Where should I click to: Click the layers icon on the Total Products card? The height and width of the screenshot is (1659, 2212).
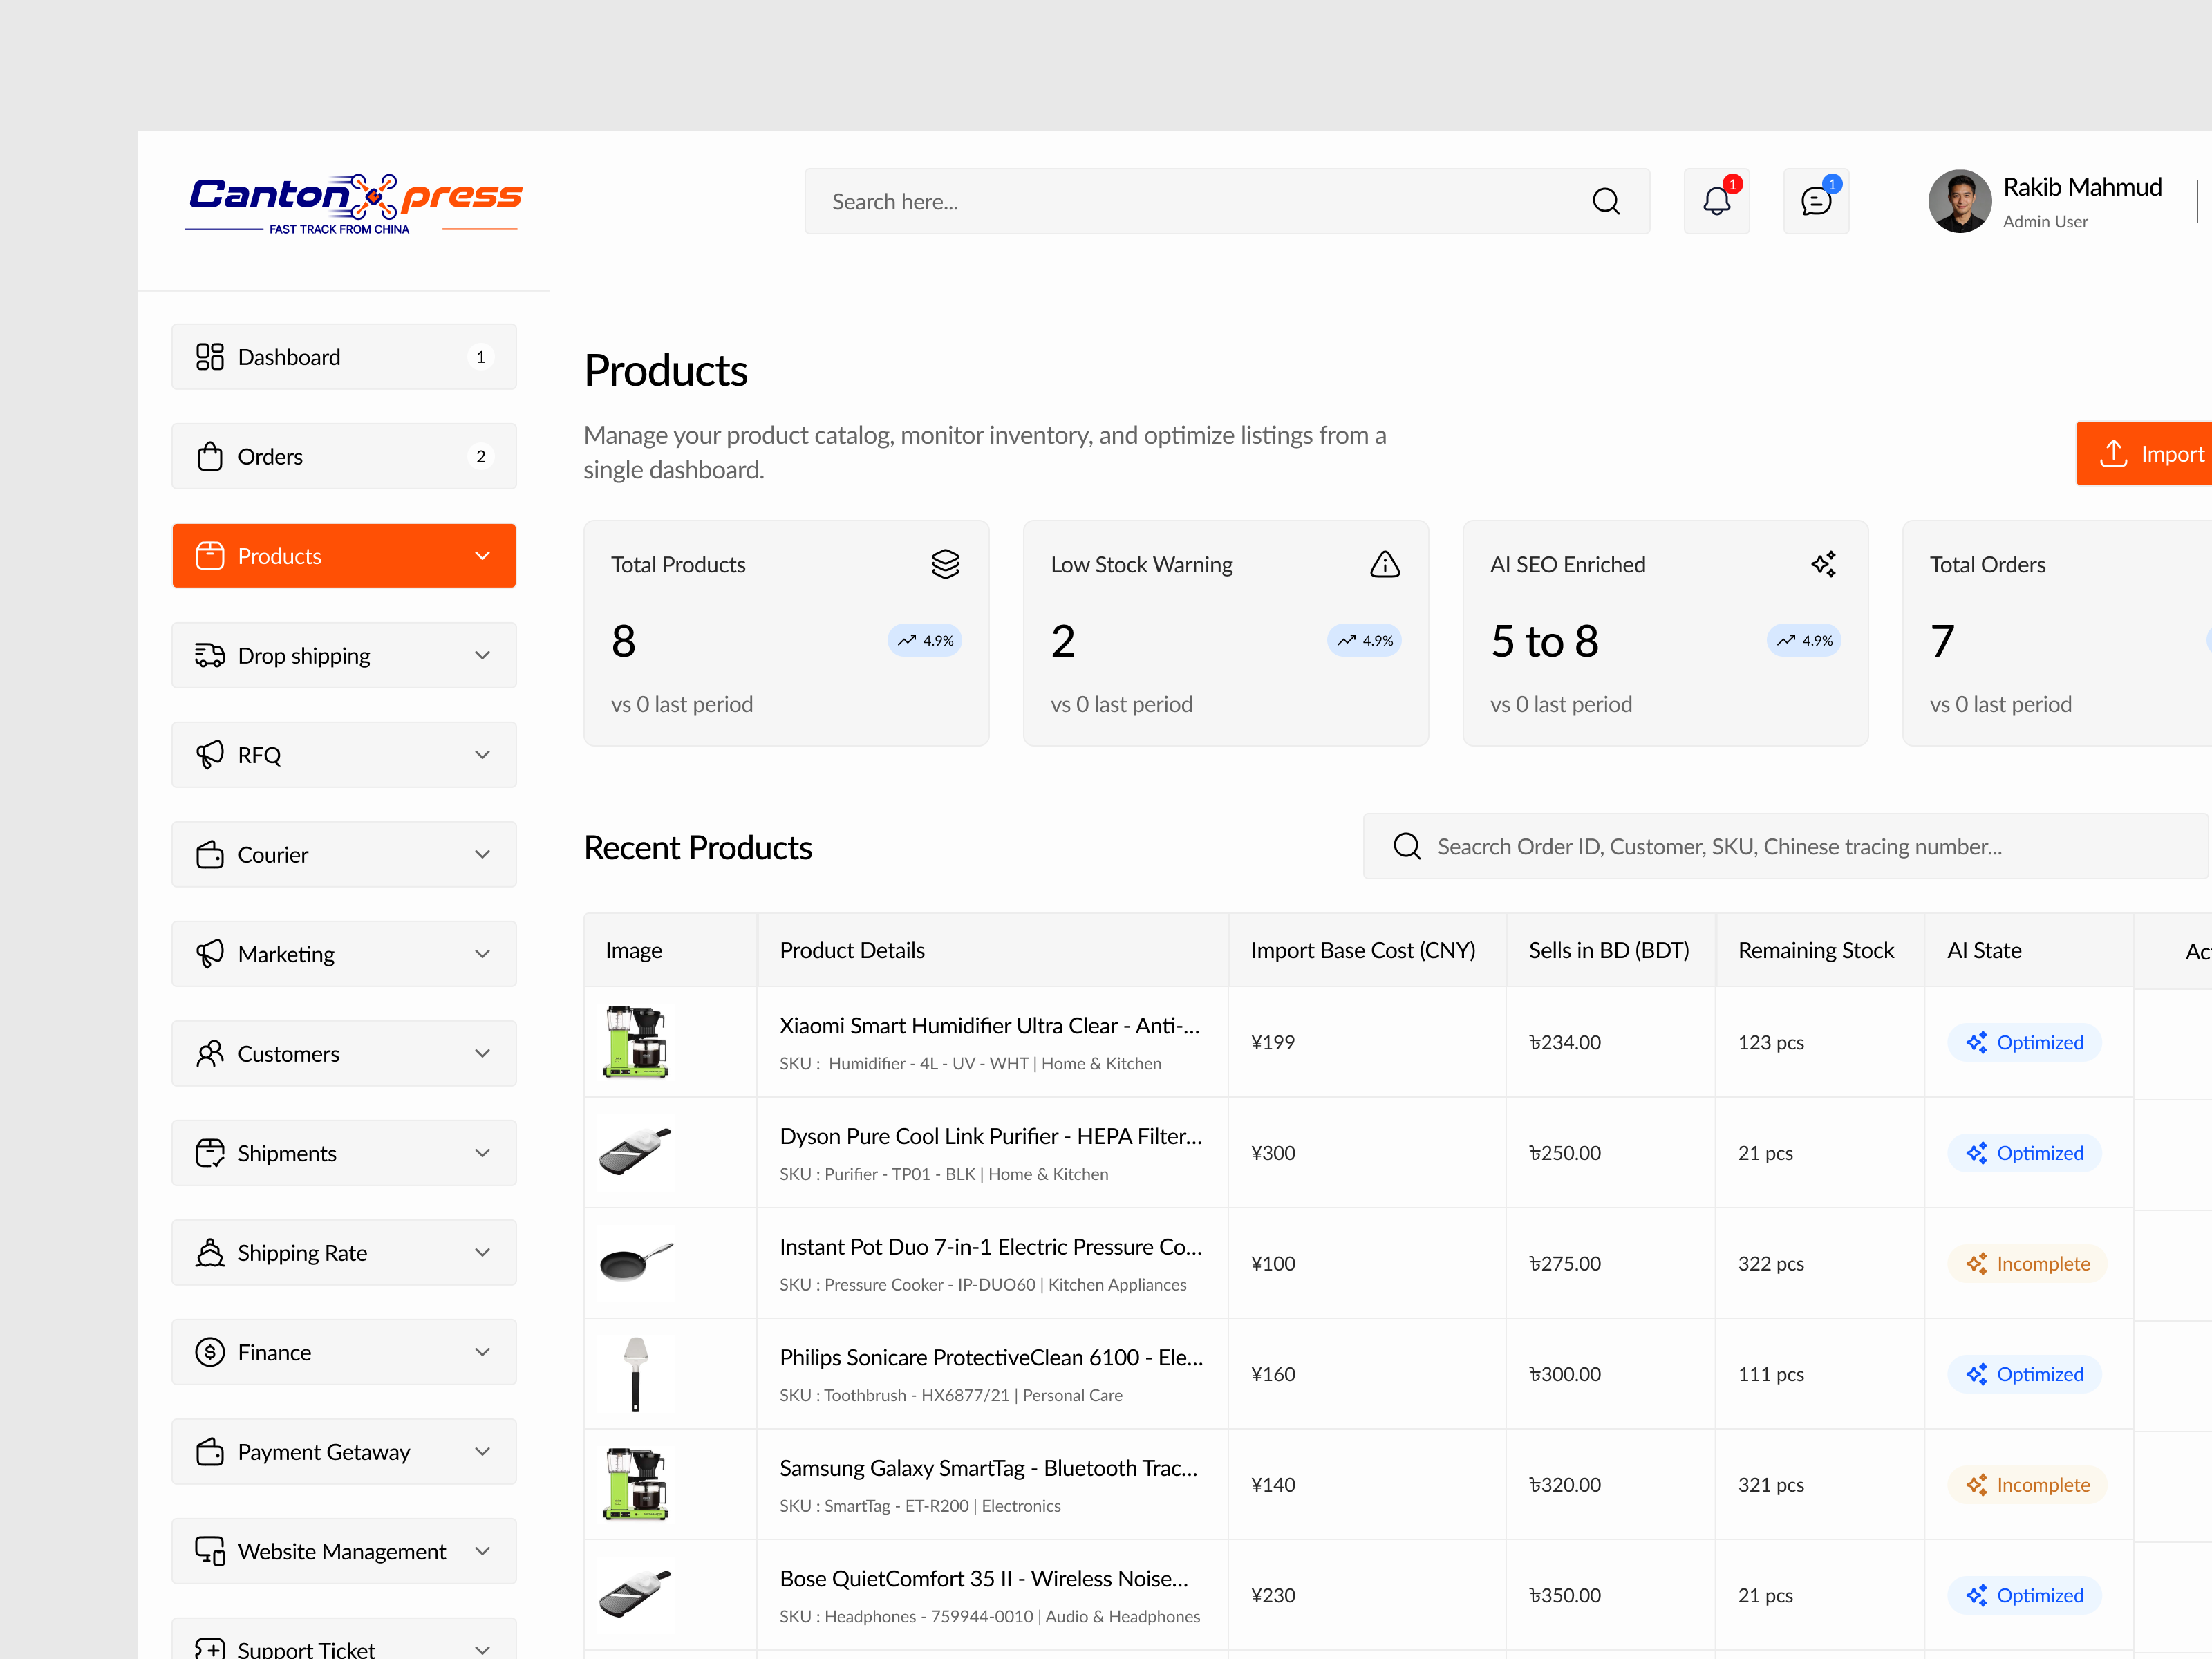click(x=945, y=564)
